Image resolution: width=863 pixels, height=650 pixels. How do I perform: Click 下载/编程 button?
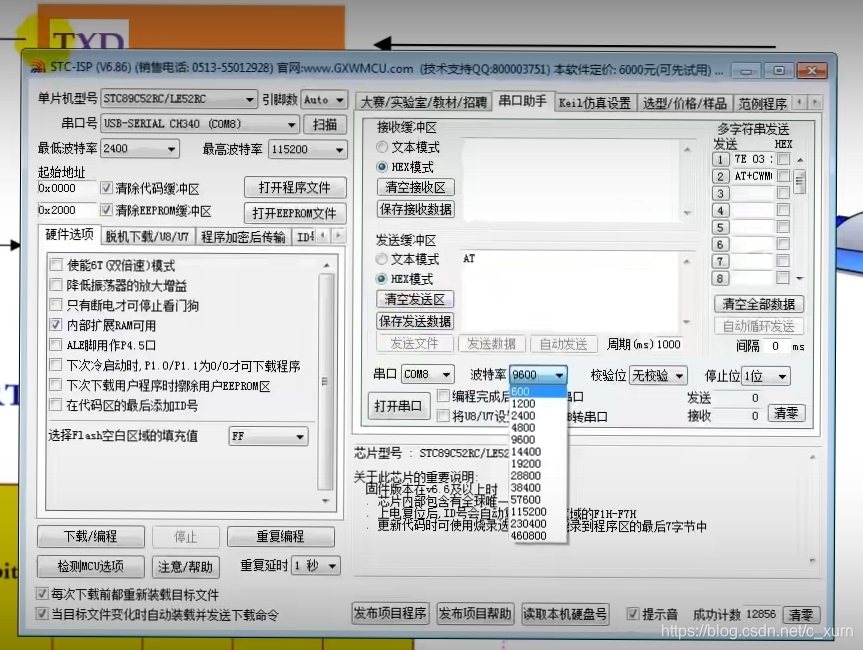click(x=91, y=537)
